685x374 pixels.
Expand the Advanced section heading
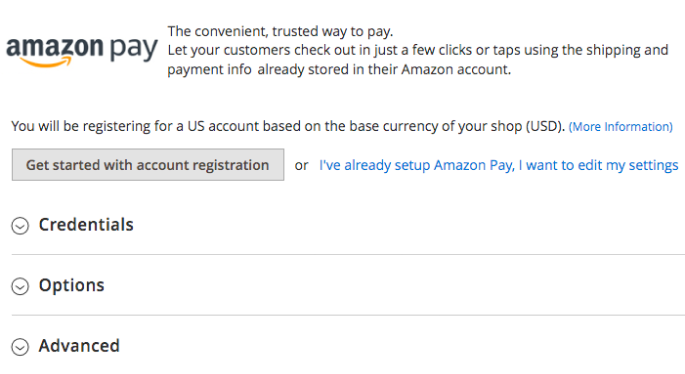[x=79, y=346]
